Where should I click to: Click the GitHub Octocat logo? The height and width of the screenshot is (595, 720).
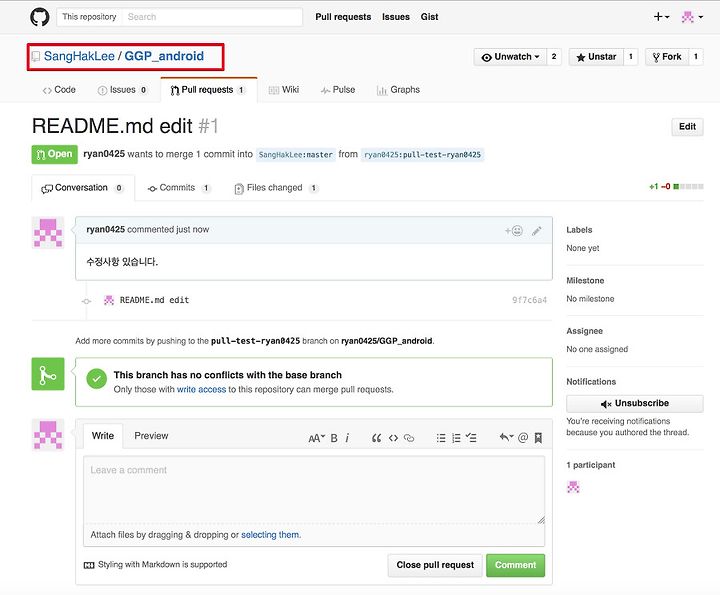(x=39, y=17)
